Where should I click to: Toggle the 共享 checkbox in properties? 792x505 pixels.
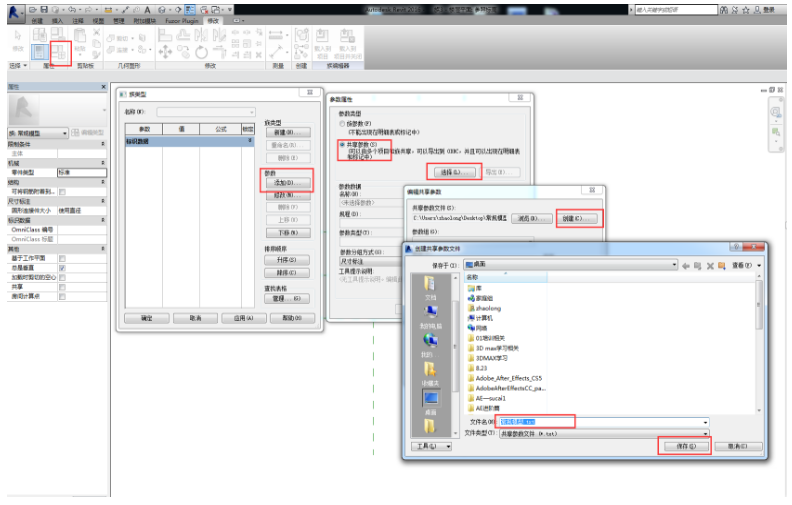(62, 287)
